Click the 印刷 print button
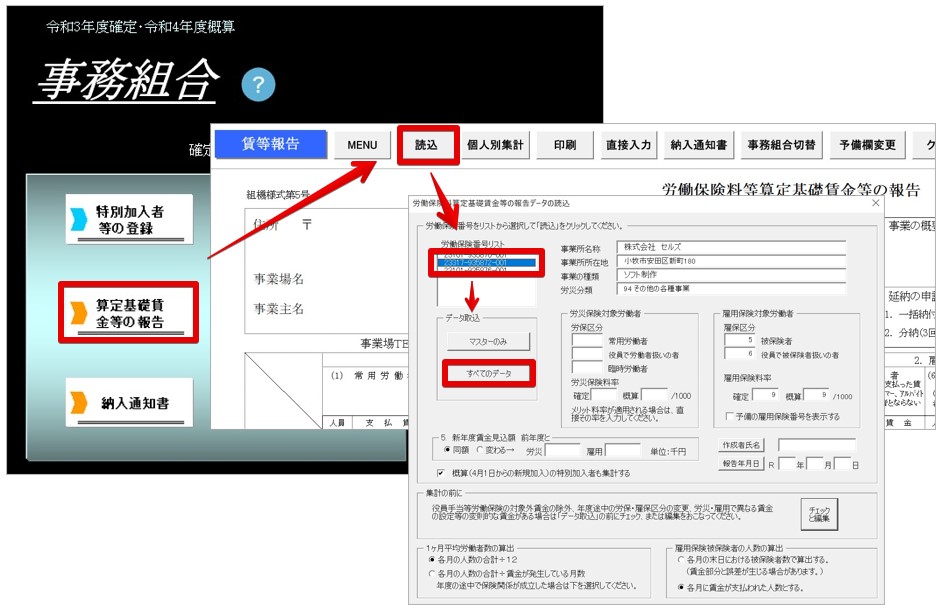Viewport: 942px width, 612px height. pos(565,145)
